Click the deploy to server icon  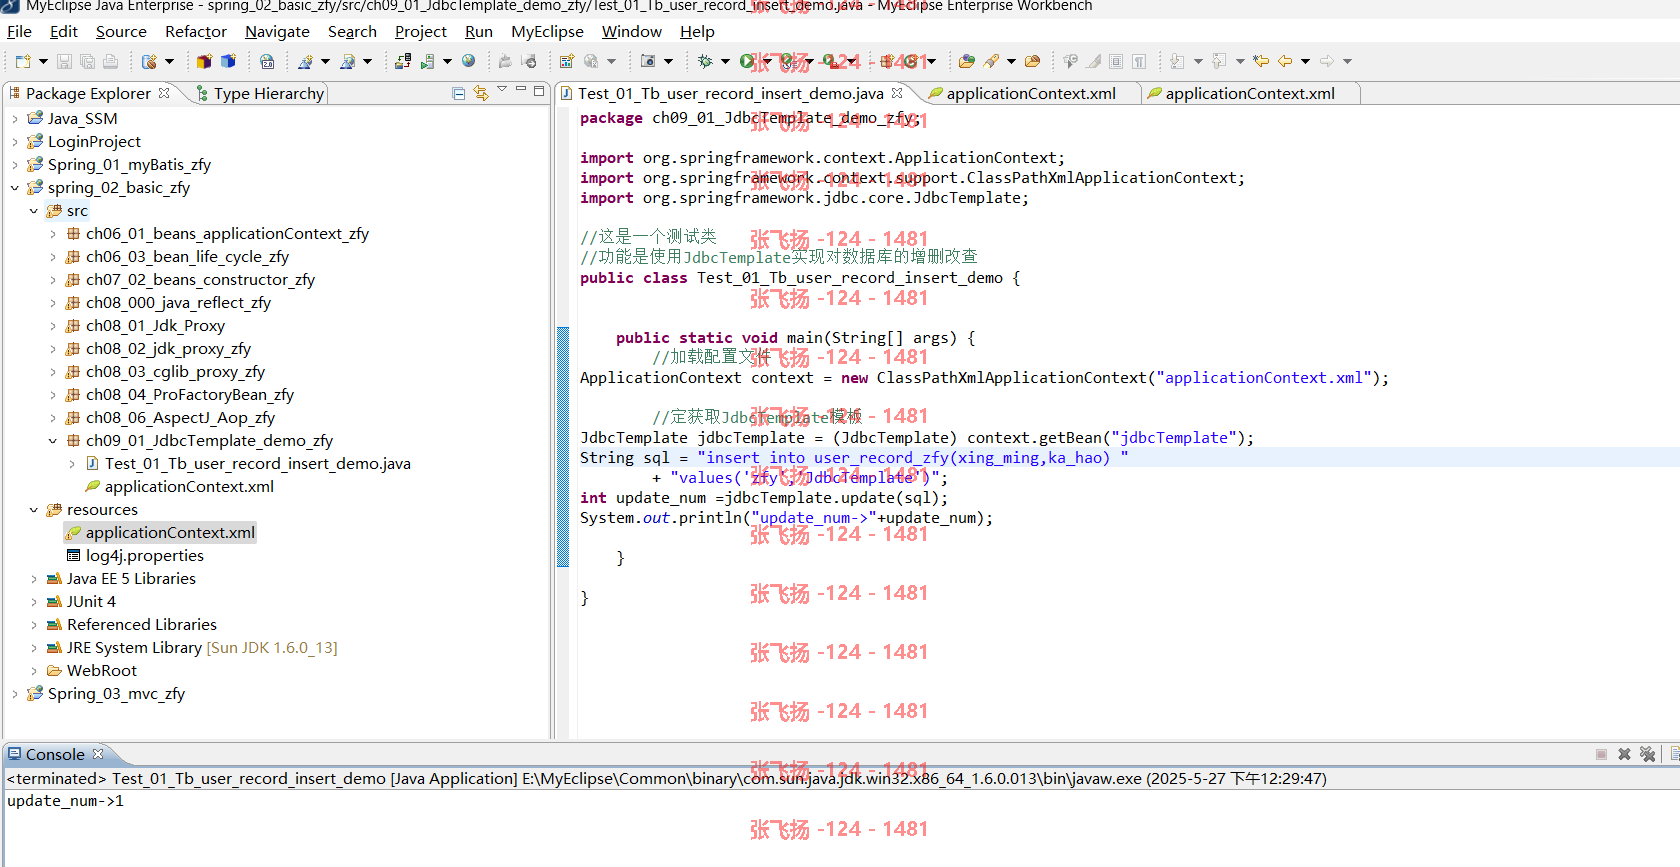click(403, 61)
